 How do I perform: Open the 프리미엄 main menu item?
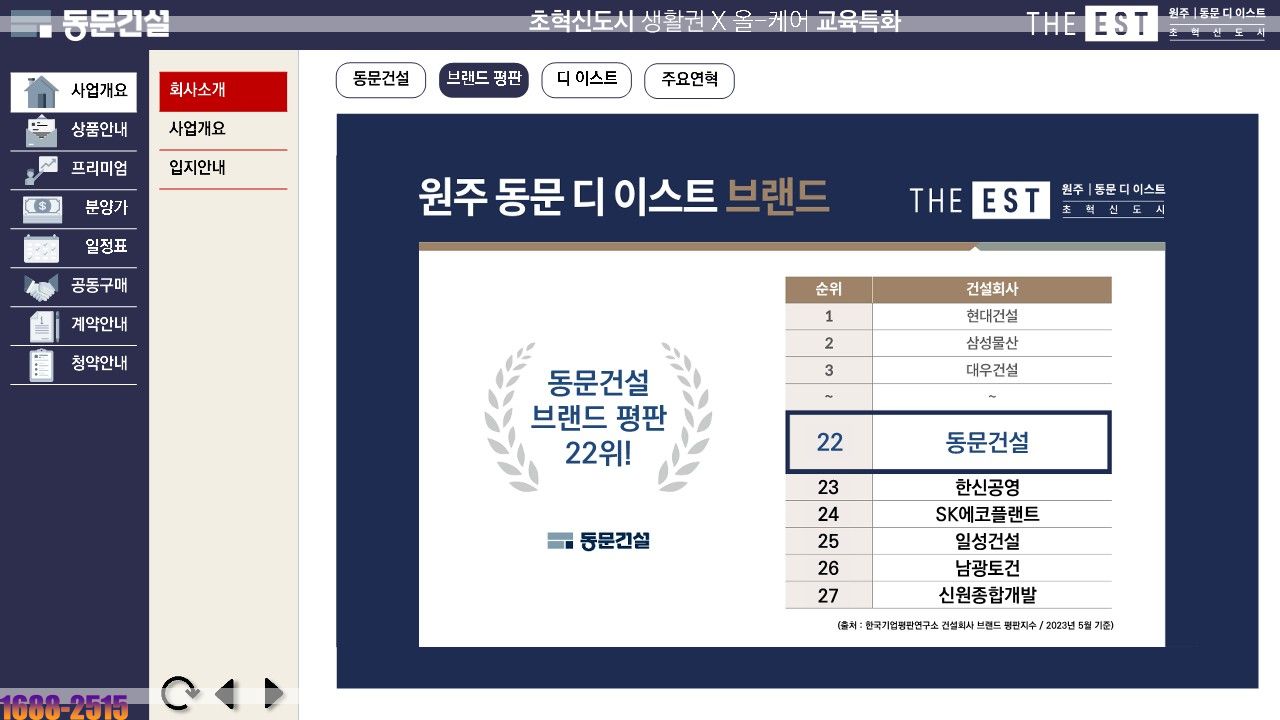[x=74, y=170]
